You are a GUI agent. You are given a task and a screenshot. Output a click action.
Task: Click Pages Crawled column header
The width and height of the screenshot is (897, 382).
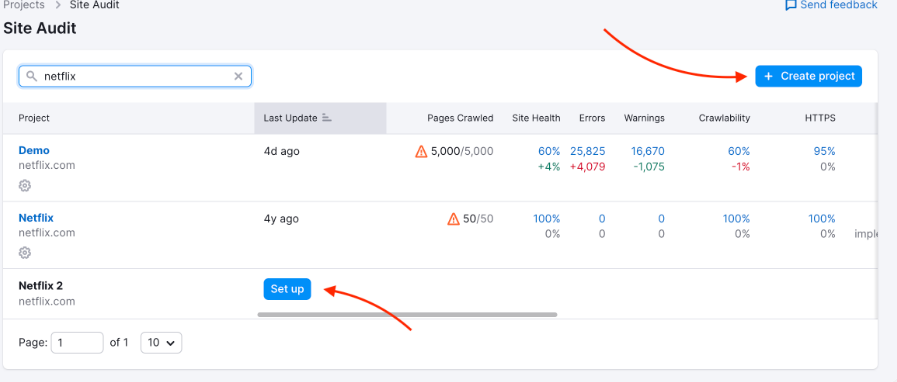pyautogui.click(x=460, y=118)
